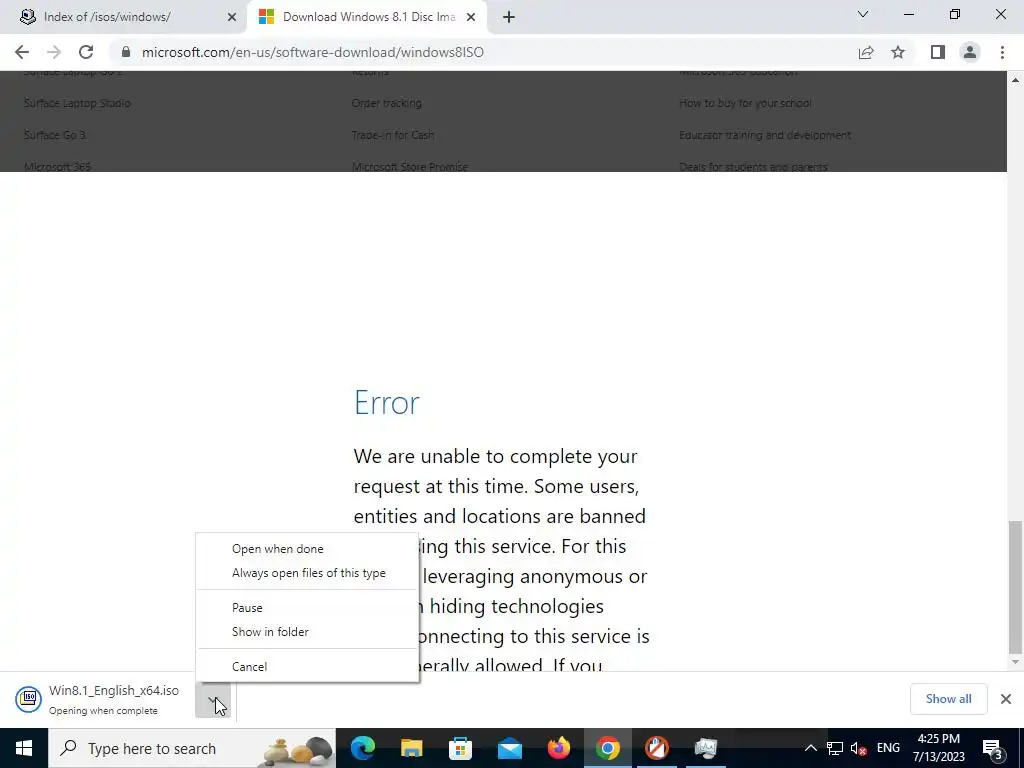The width and height of the screenshot is (1024, 768).
Task: Select Show in folder
Action: pos(270,632)
